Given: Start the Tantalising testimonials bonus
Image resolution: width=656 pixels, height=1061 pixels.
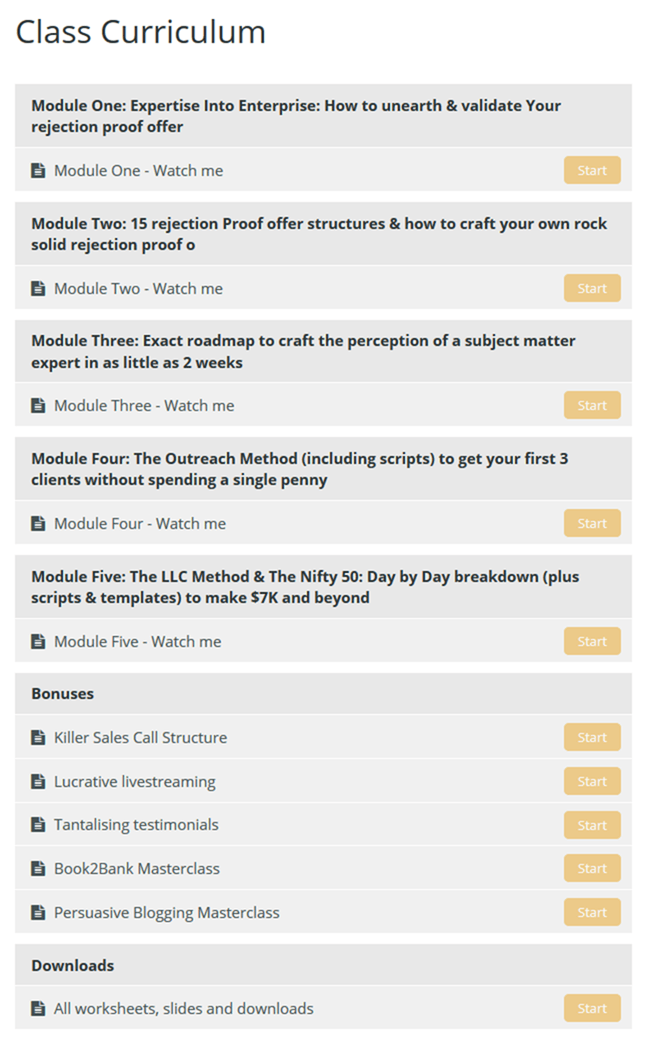Looking at the screenshot, I should pyautogui.click(x=592, y=826).
